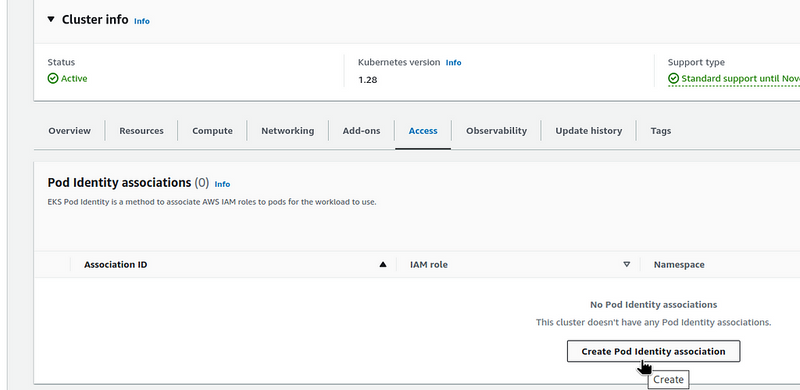The height and width of the screenshot is (390, 800).
Task: Collapse the Cluster info section triangle
Action: point(51,19)
